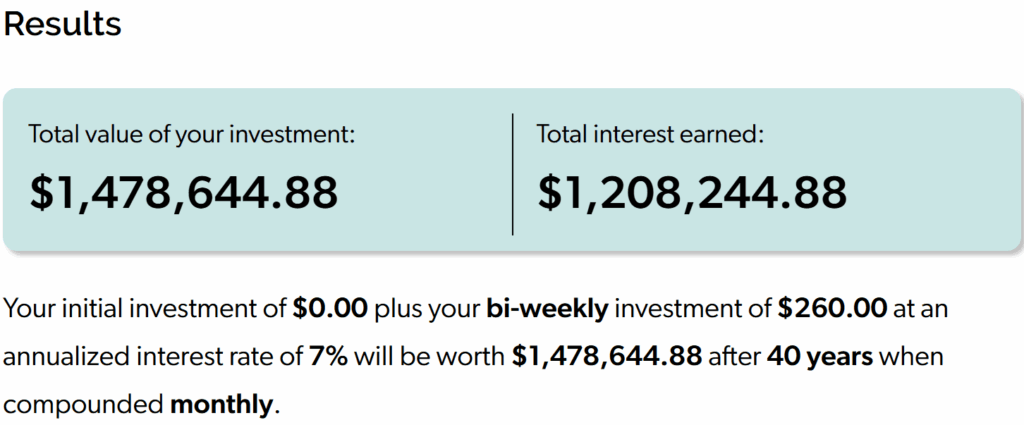Click the bold "monthly" compounding text

(221, 405)
